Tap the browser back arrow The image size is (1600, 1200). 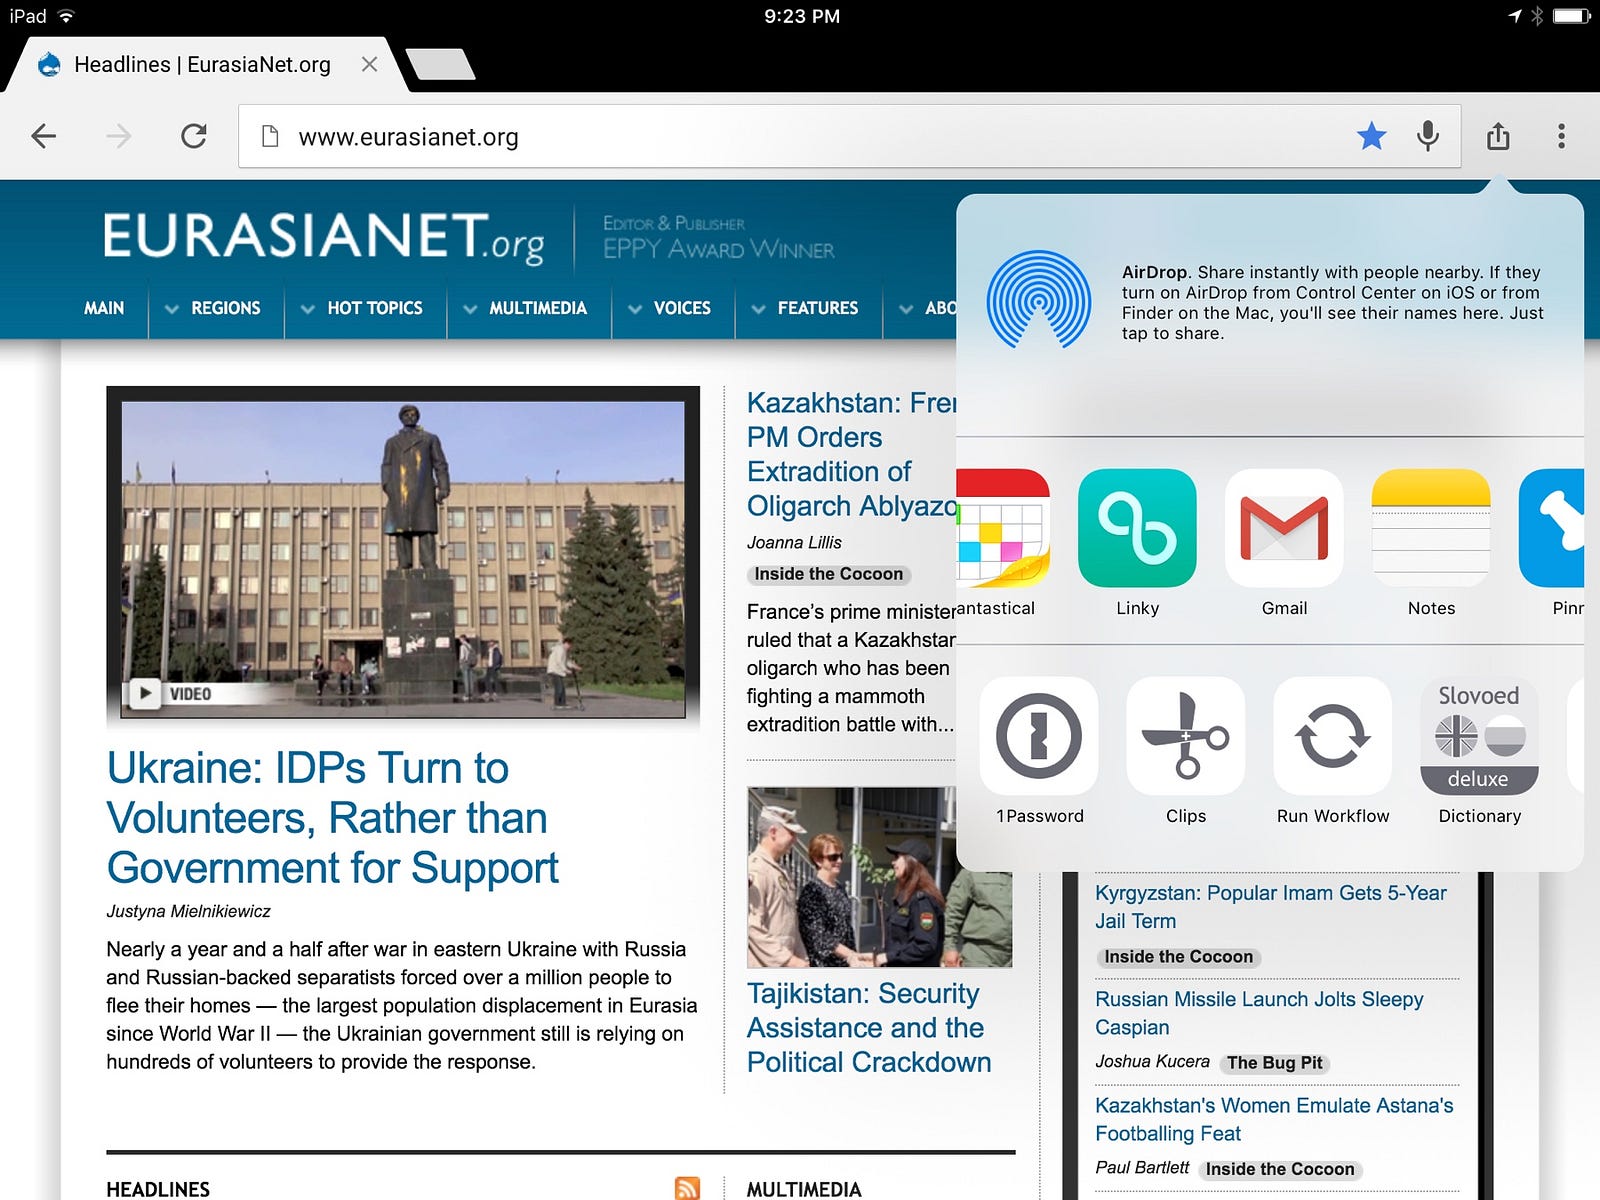(x=43, y=136)
